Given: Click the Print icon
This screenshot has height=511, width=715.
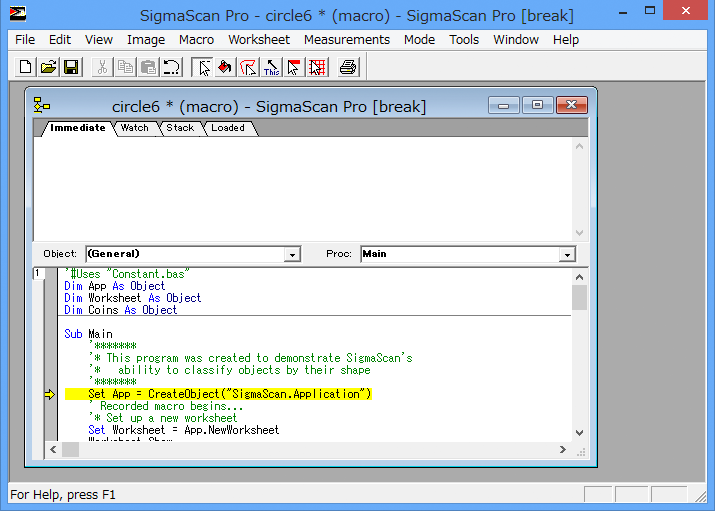Looking at the screenshot, I should coord(348,67).
